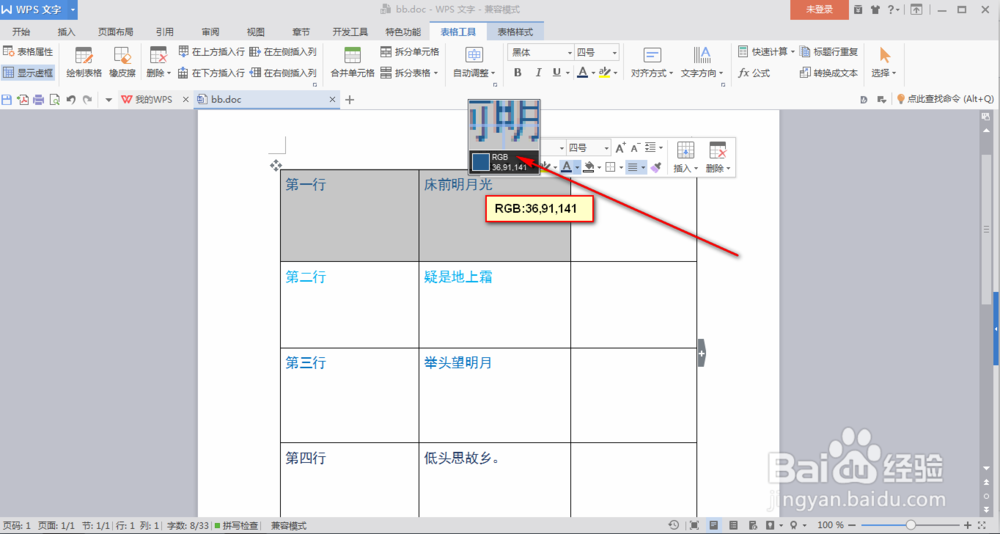Open the ribbon font name box showing 黑体
This screenshot has height=534, width=1000.
(541, 52)
